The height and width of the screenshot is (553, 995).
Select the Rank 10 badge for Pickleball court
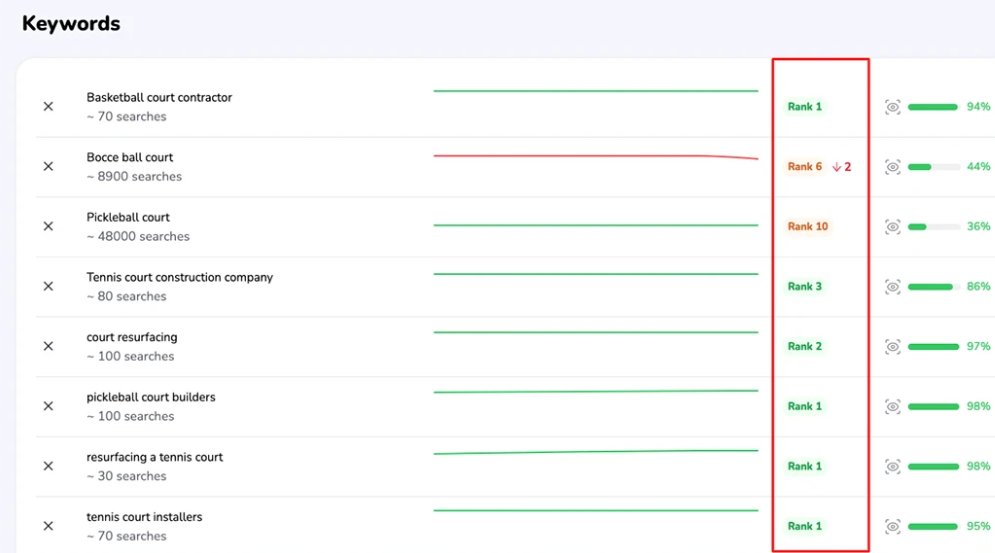click(x=807, y=227)
